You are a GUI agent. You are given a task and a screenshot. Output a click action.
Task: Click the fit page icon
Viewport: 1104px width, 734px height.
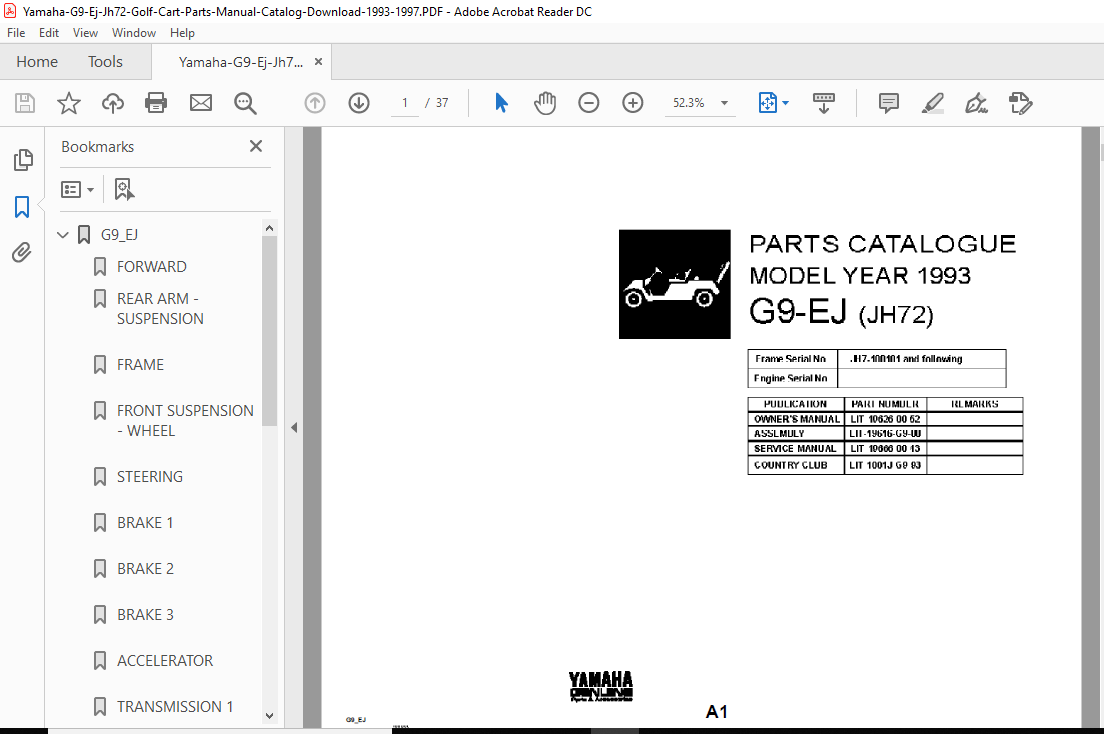pos(767,104)
